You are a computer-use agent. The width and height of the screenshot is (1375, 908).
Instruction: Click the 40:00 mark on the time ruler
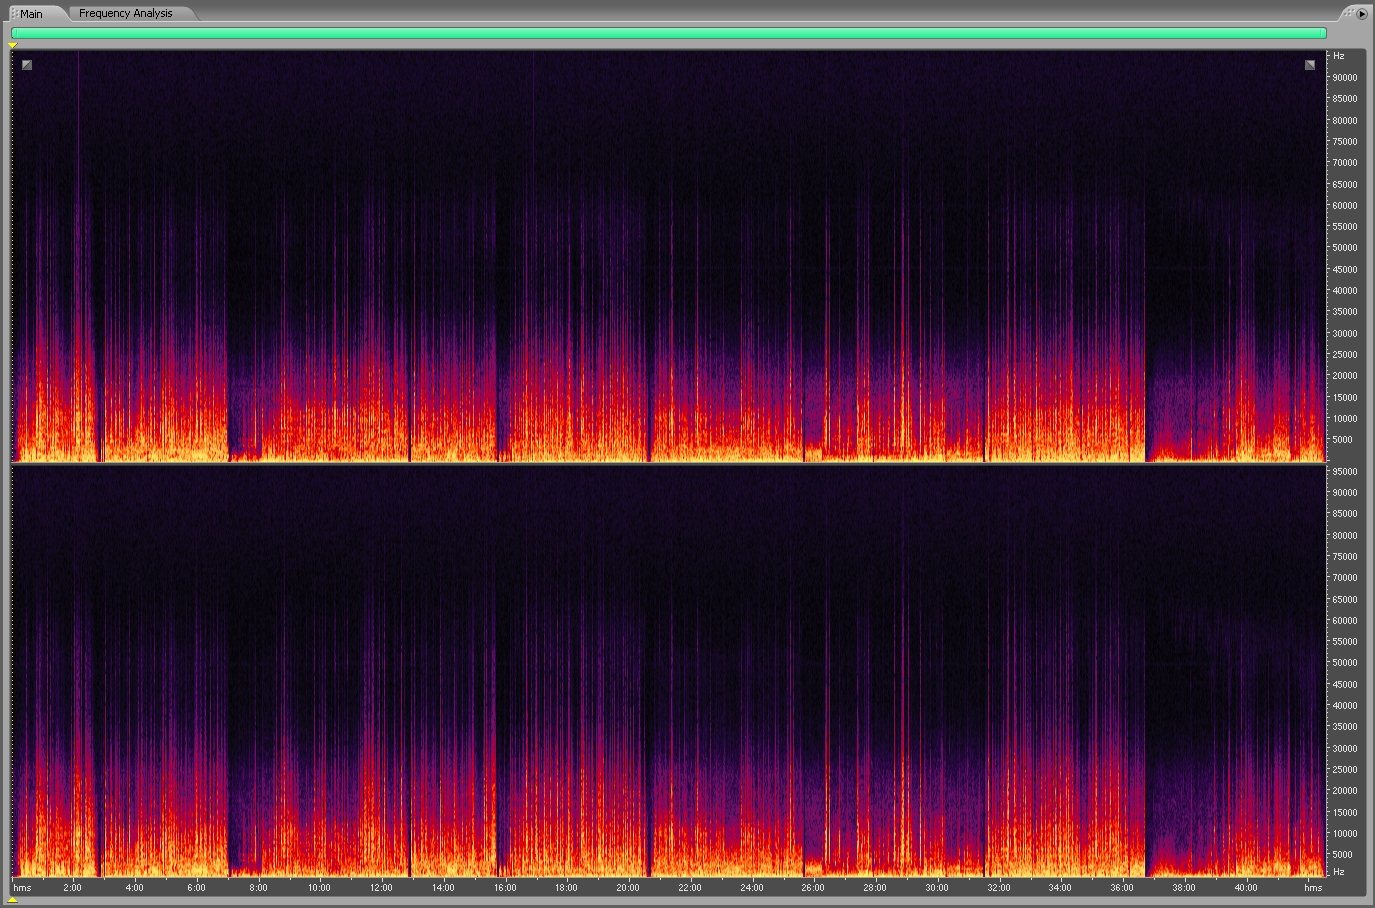pyautogui.click(x=1245, y=887)
